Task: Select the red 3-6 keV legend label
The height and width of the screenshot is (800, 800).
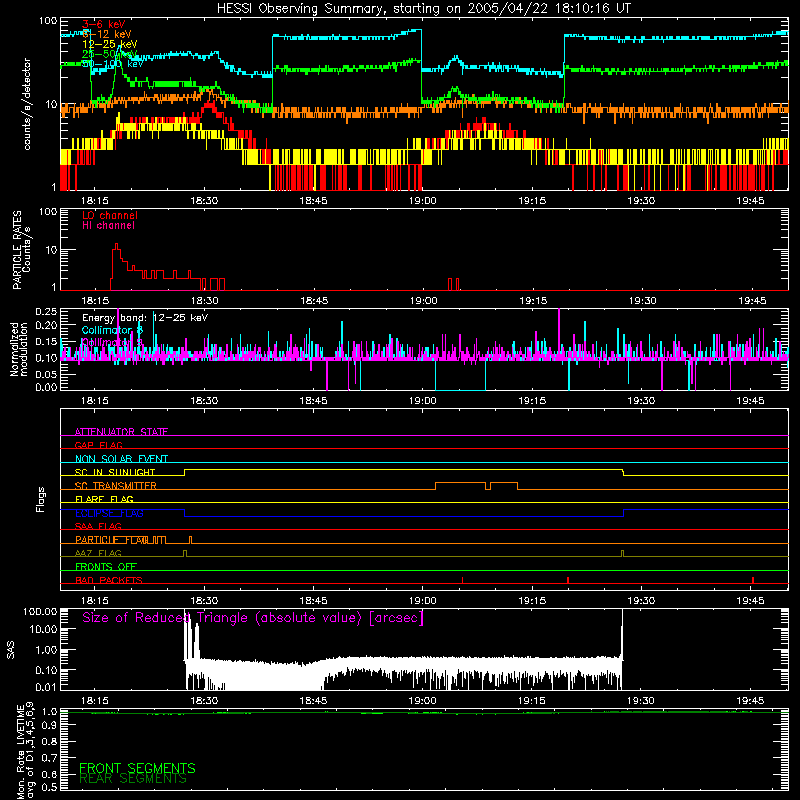Action: [104, 24]
